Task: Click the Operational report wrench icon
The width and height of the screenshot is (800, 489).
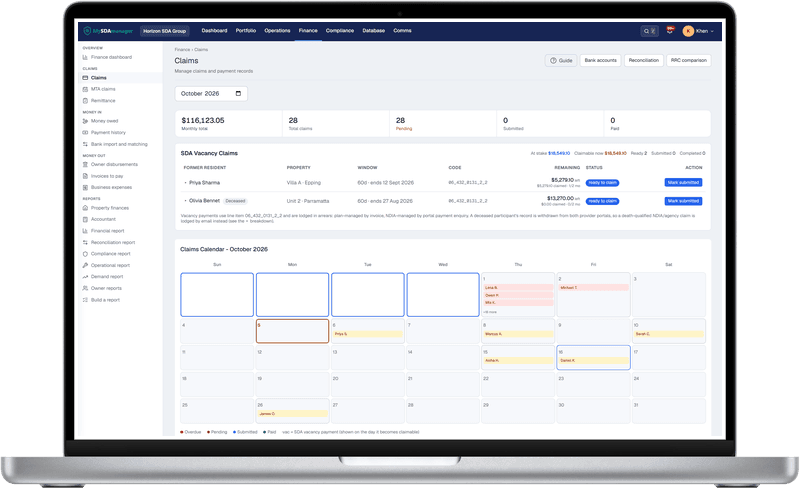Action: pyautogui.click(x=85, y=265)
